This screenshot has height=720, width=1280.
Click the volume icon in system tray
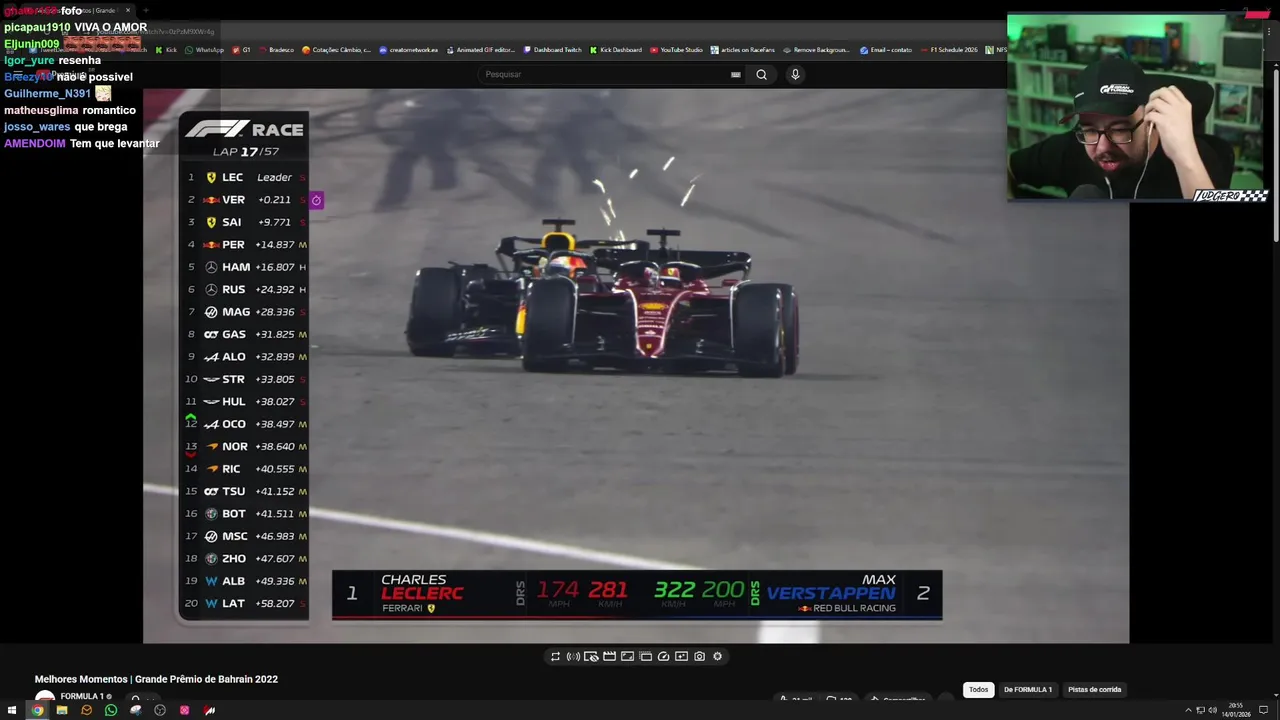pos(1212,710)
